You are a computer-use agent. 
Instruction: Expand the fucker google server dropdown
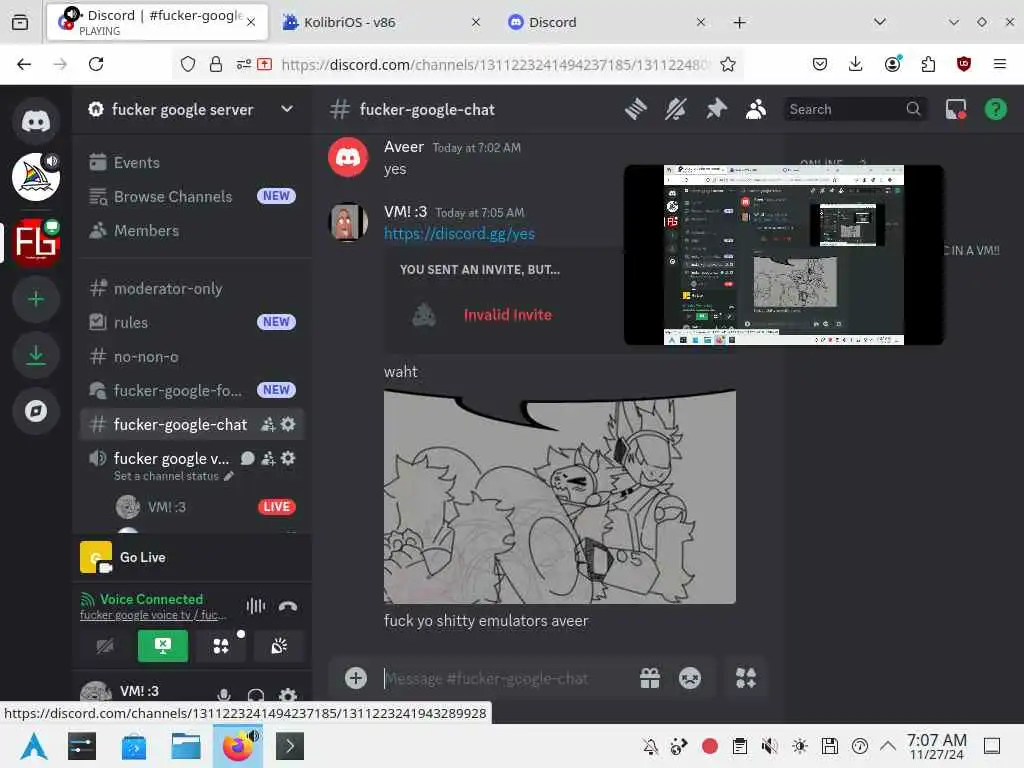pyautogui.click(x=287, y=109)
